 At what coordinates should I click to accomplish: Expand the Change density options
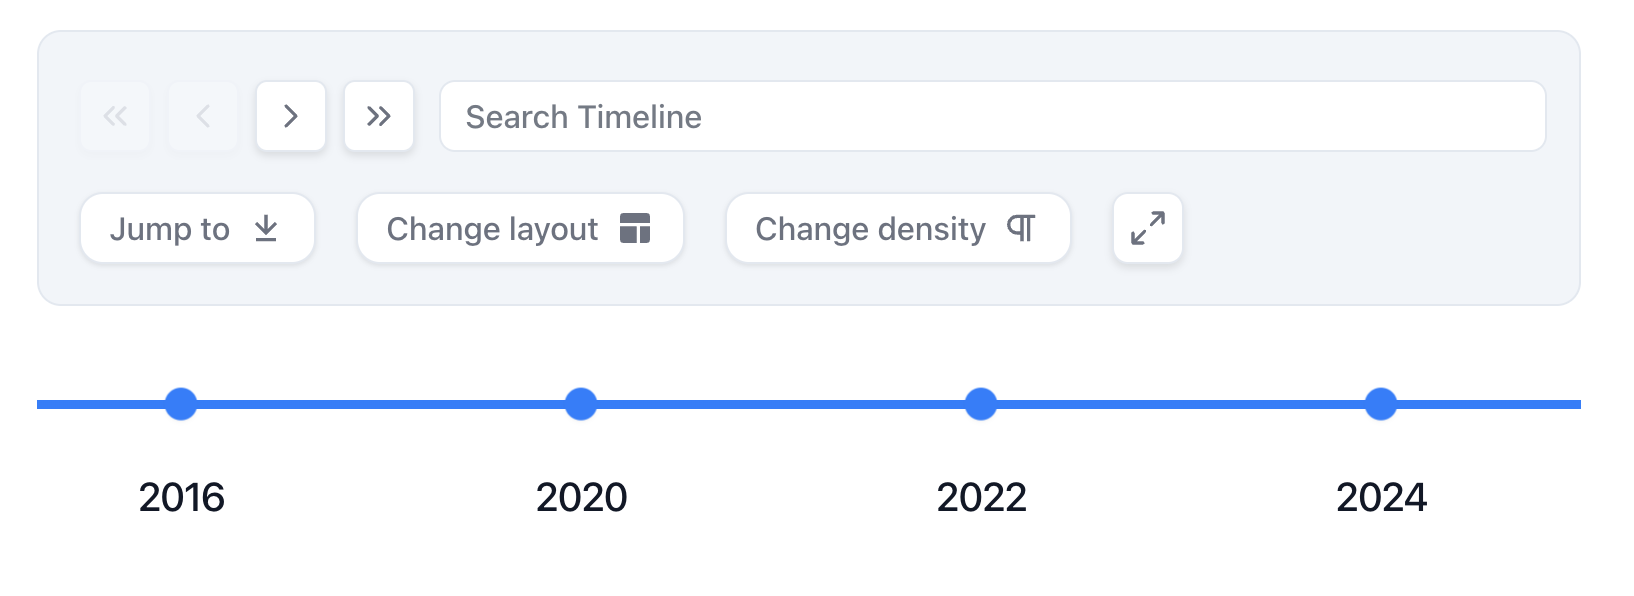pos(897,228)
